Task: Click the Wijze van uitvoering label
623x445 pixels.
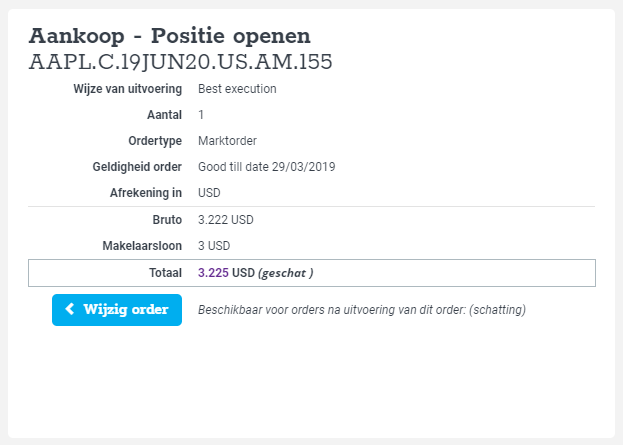Action: (128, 89)
